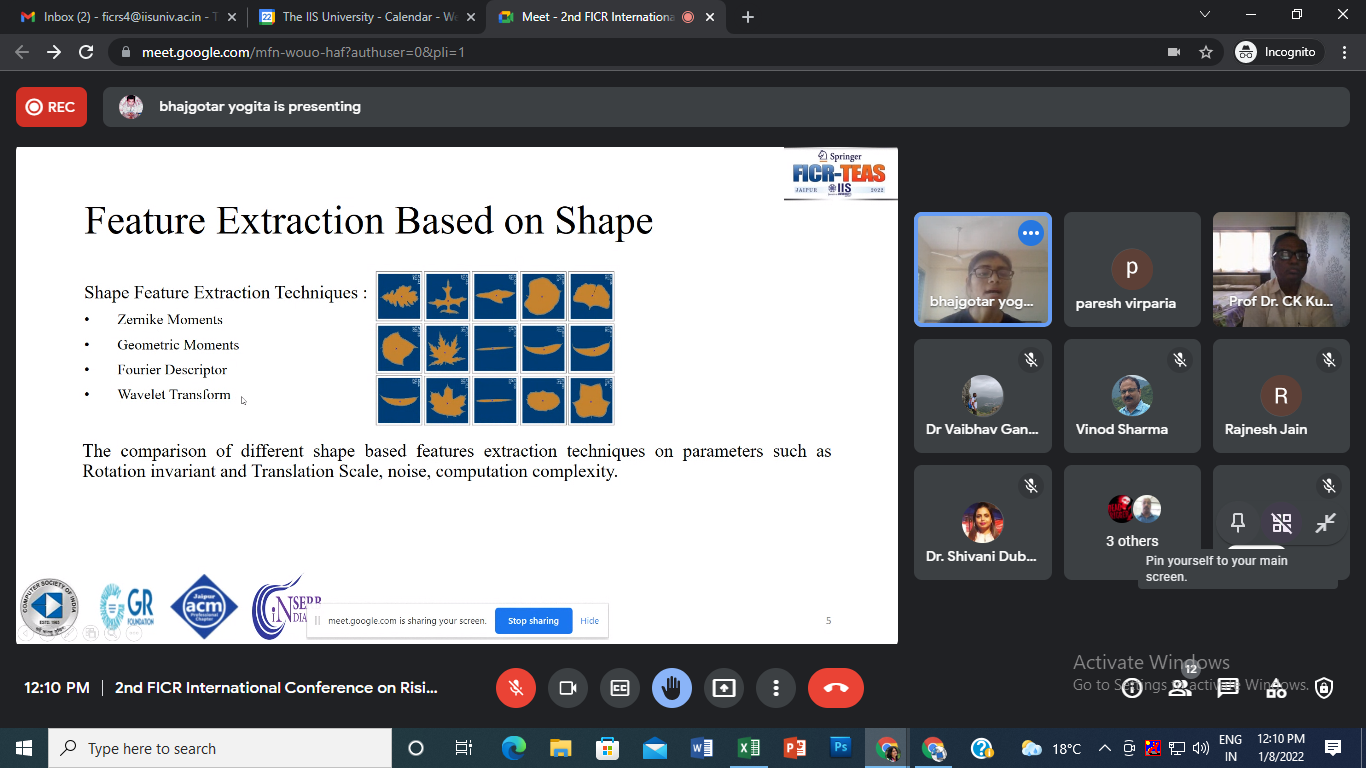Click the minimize self-view tile icon
The width and height of the screenshot is (1366, 768).
(x=1325, y=523)
